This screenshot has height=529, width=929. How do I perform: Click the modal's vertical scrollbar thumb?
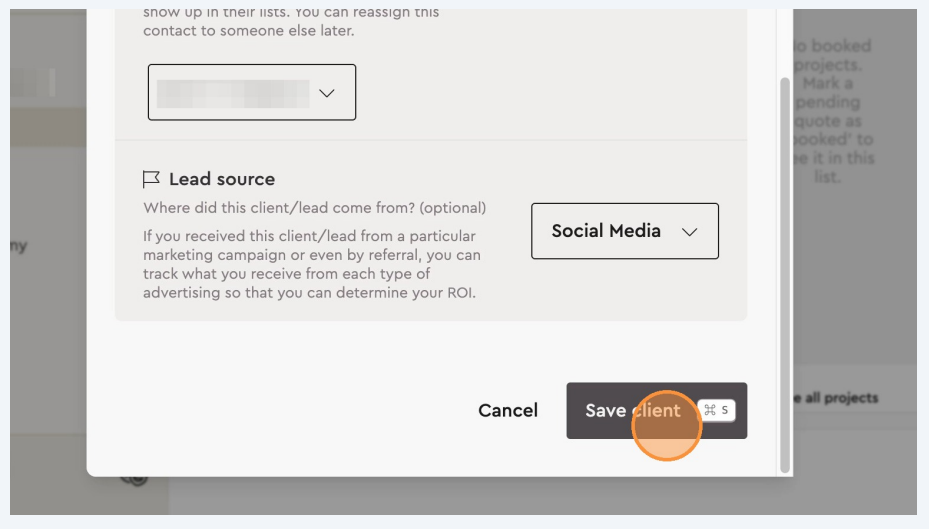click(785, 270)
